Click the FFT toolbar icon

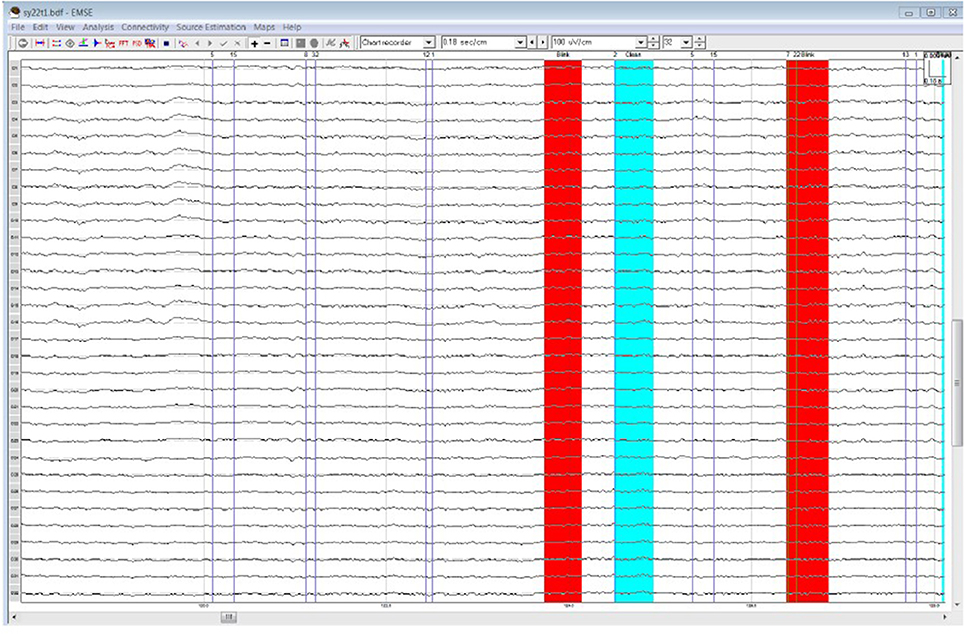click(x=124, y=43)
